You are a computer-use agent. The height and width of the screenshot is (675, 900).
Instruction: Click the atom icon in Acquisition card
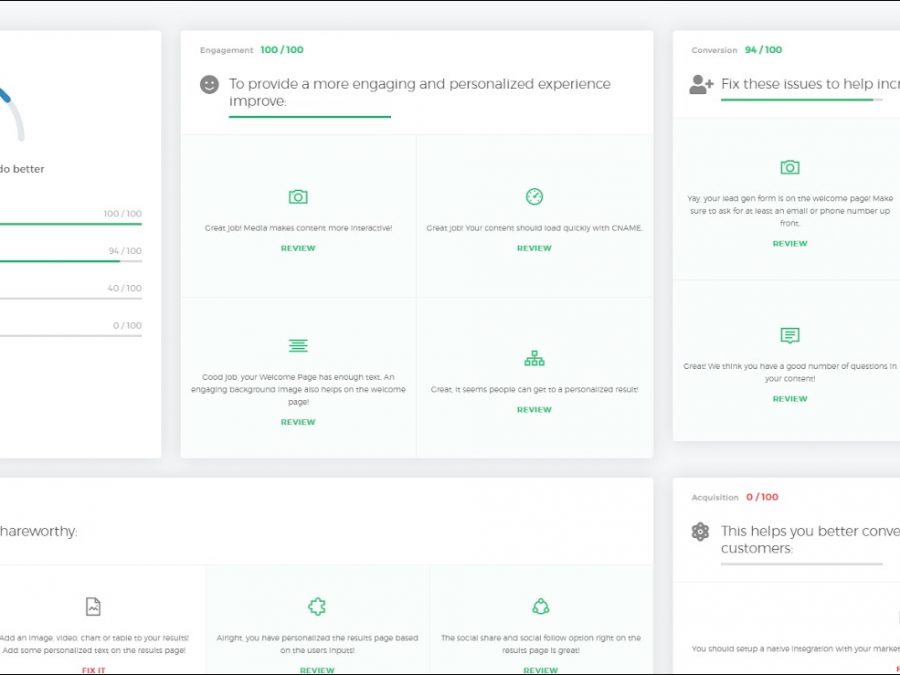700,532
